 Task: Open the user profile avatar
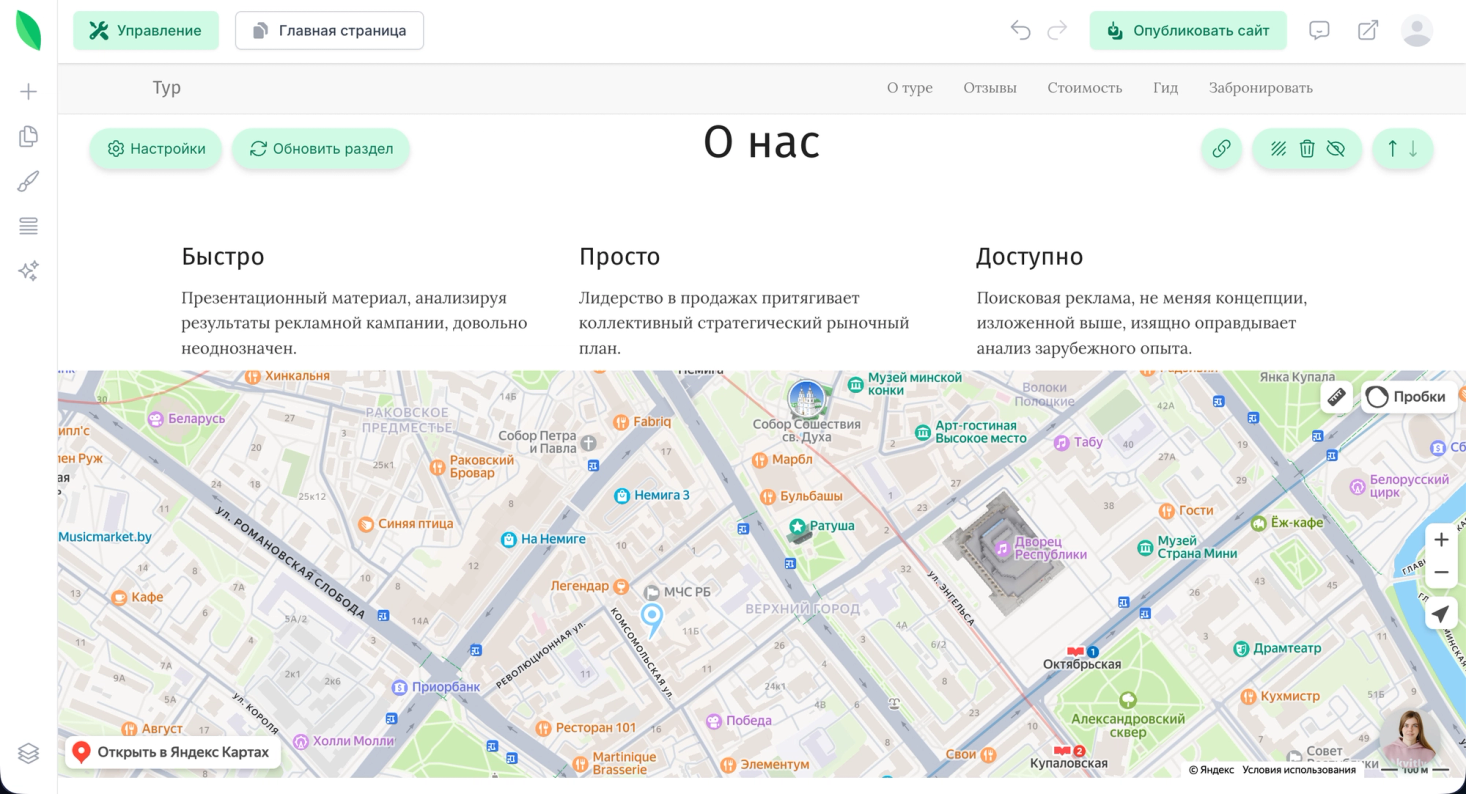point(1417,31)
